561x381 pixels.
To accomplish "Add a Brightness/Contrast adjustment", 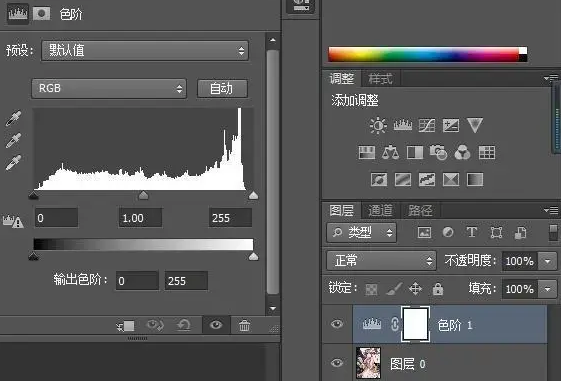I will 378,126.
